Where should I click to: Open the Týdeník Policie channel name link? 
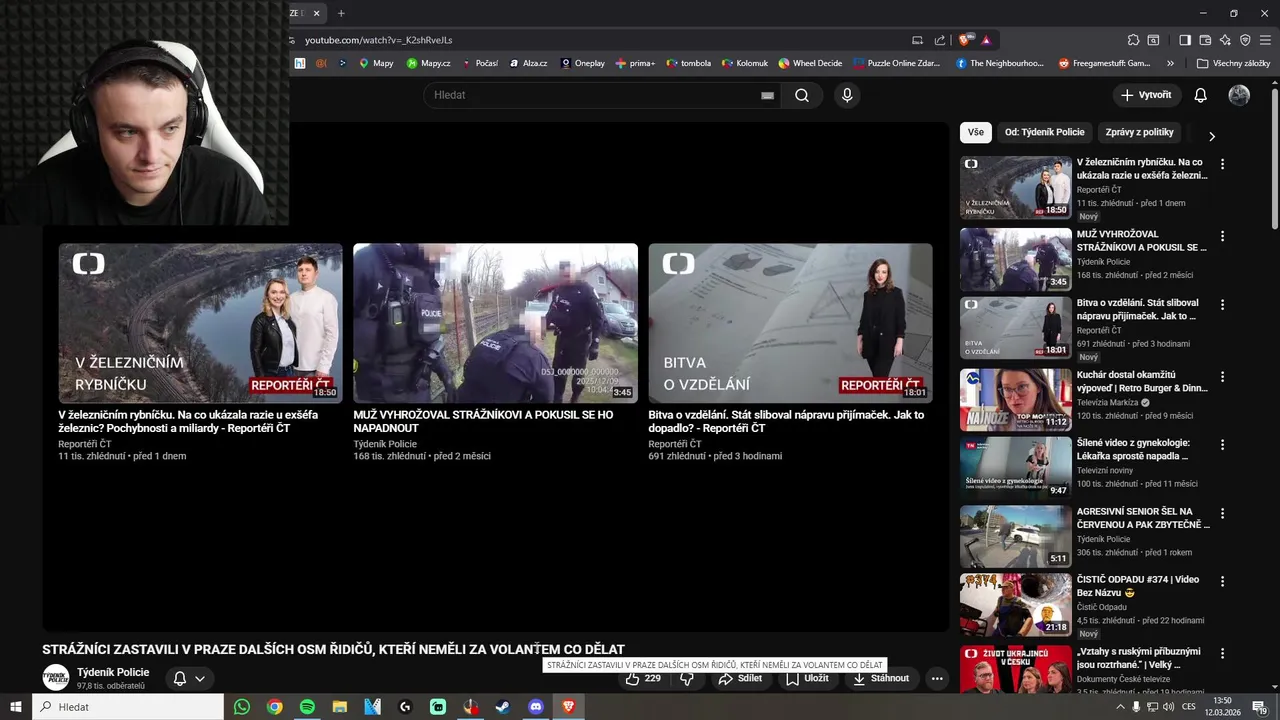pos(113,672)
